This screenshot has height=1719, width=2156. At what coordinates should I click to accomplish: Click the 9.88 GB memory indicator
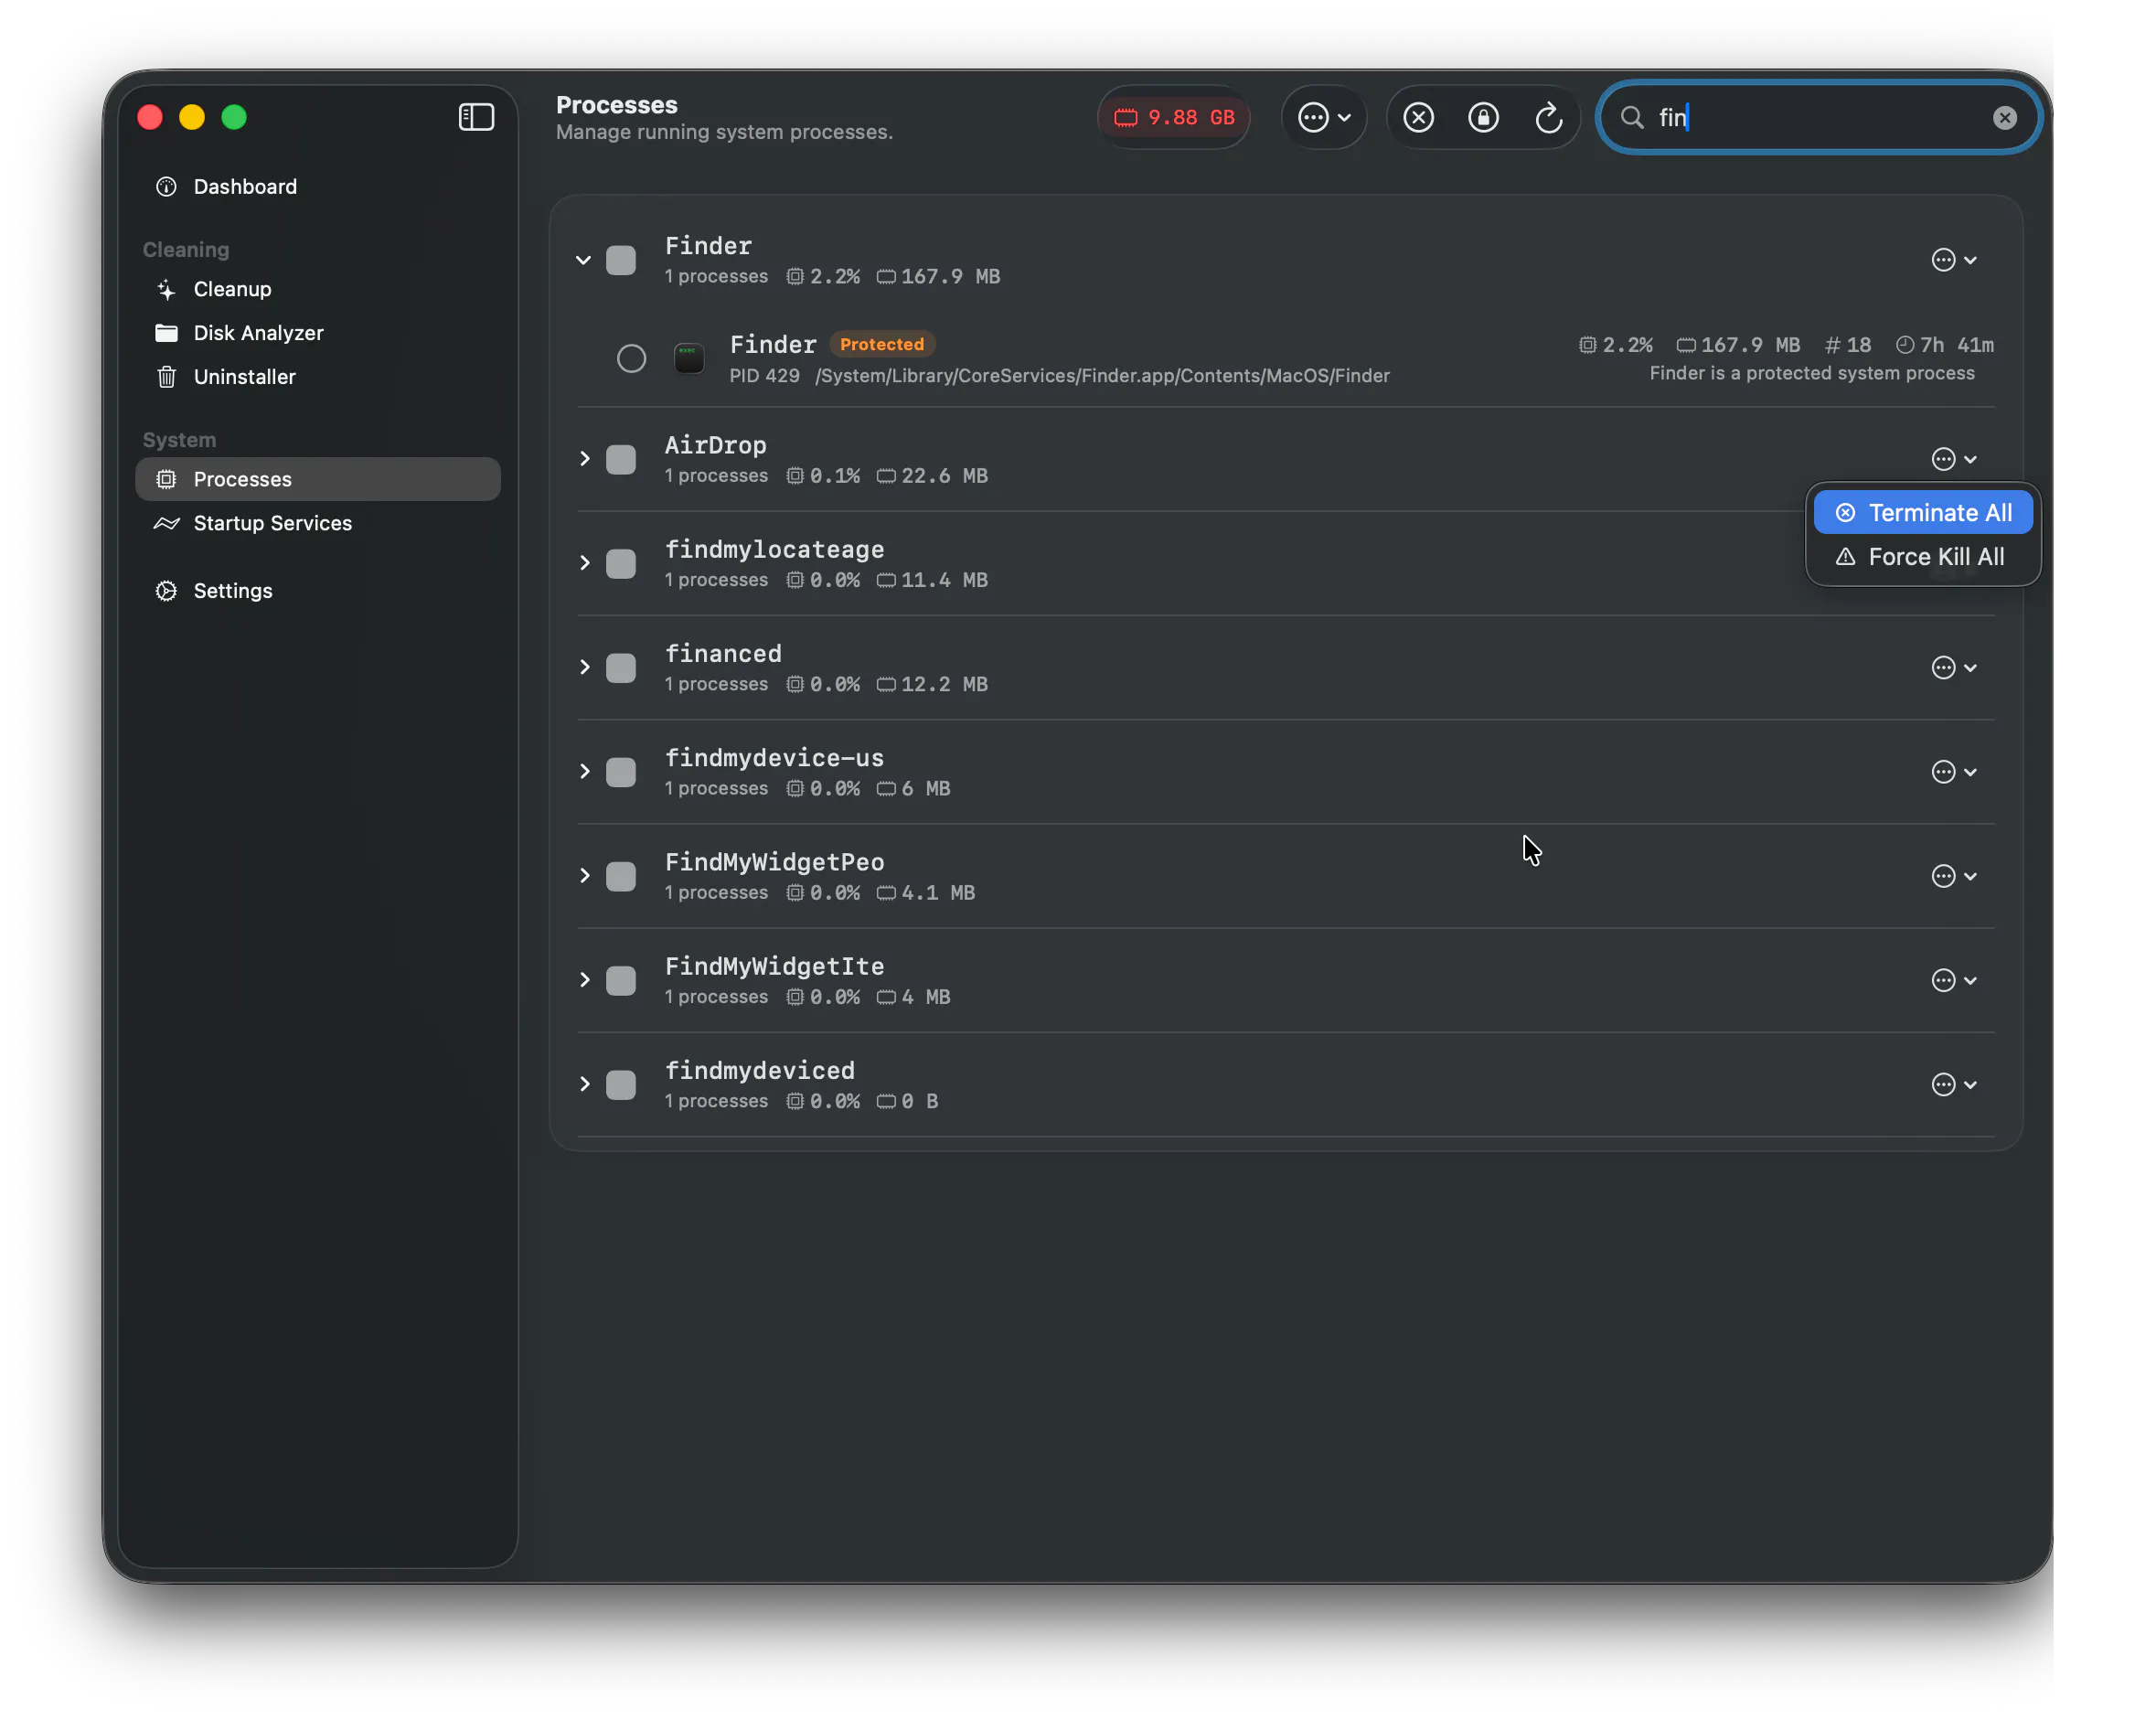[x=1174, y=118]
